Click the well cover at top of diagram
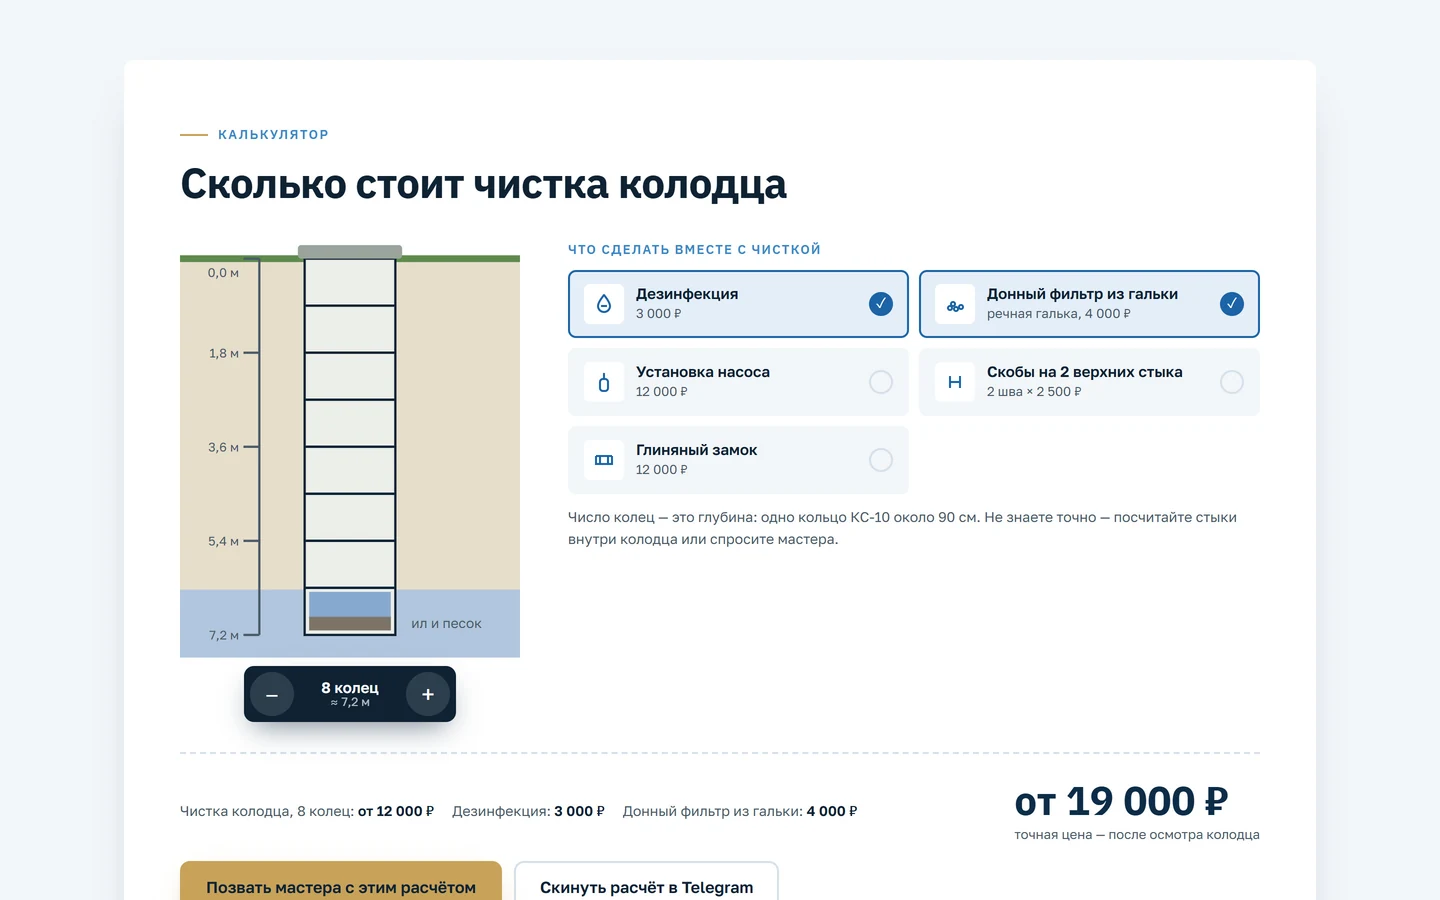This screenshot has width=1440, height=900. (x=350, y=252)
